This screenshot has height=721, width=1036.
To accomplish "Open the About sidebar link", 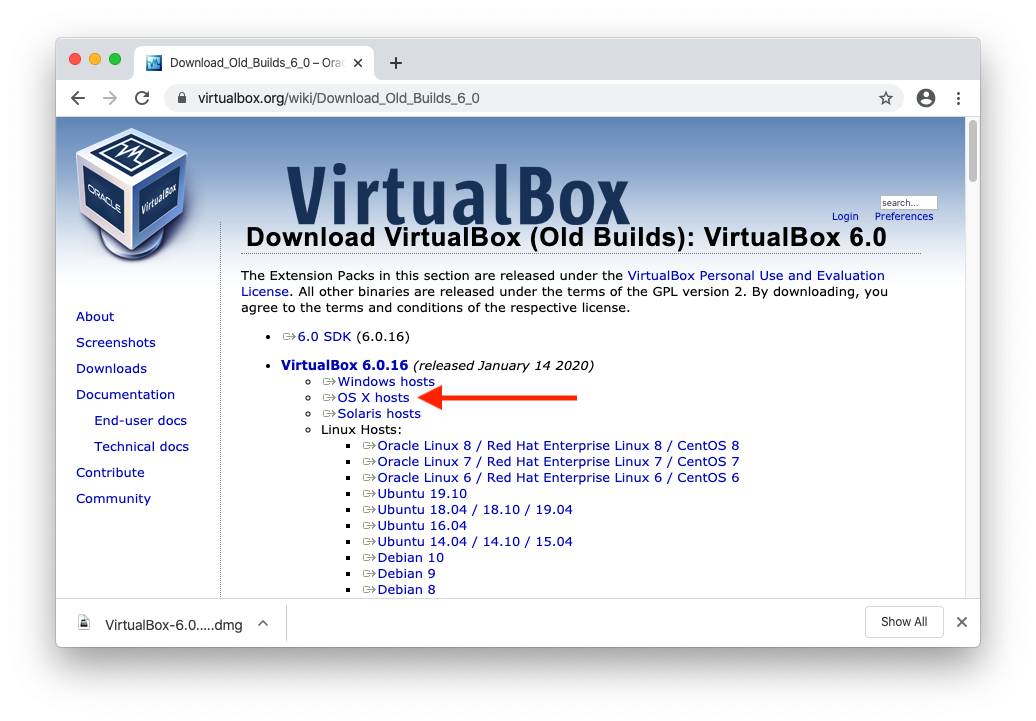I will click(x=95, y=317).
